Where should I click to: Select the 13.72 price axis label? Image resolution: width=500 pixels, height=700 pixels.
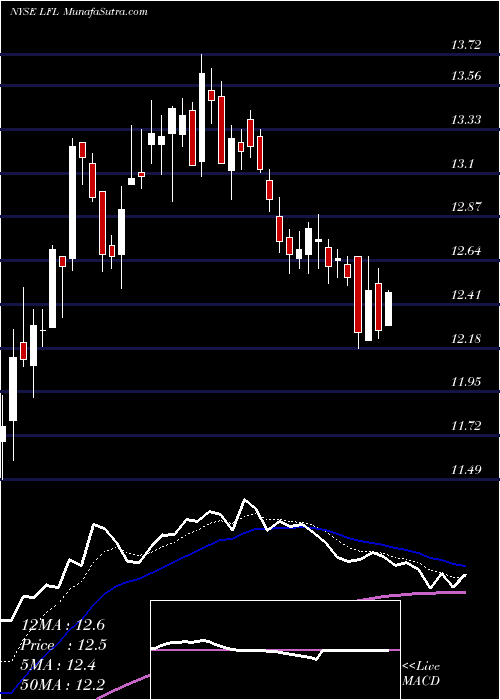tap(466, 44)
